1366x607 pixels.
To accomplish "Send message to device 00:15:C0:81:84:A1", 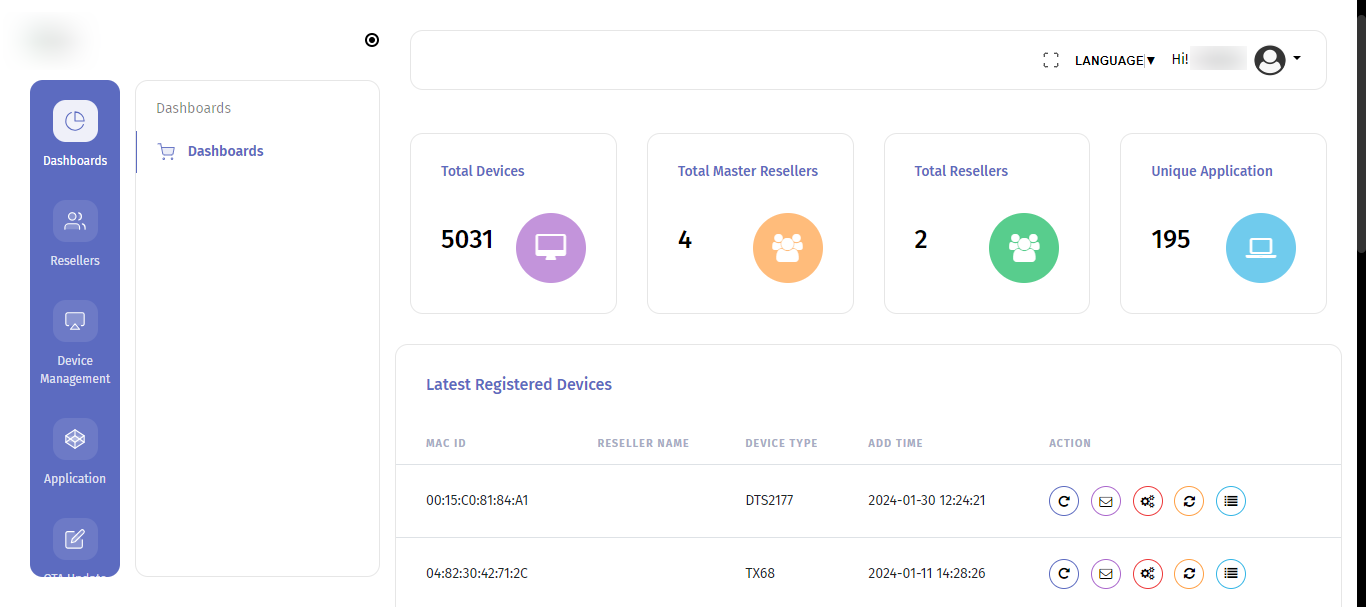I will pyautogui.click(x=1106, y=501).
